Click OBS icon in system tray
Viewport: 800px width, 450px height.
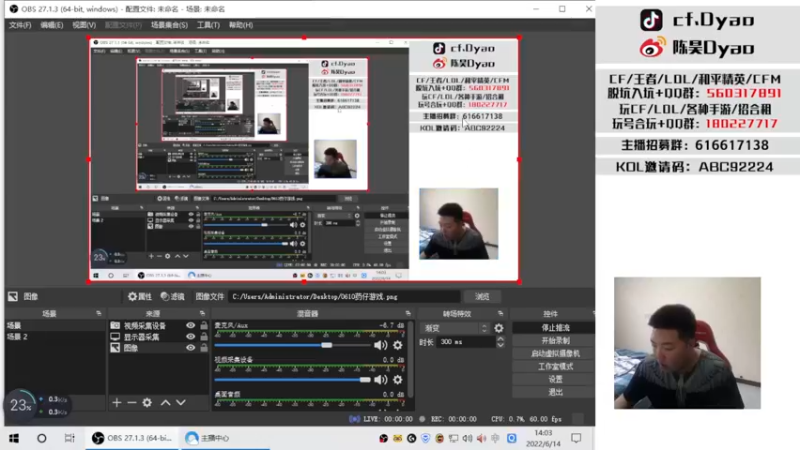383,438
